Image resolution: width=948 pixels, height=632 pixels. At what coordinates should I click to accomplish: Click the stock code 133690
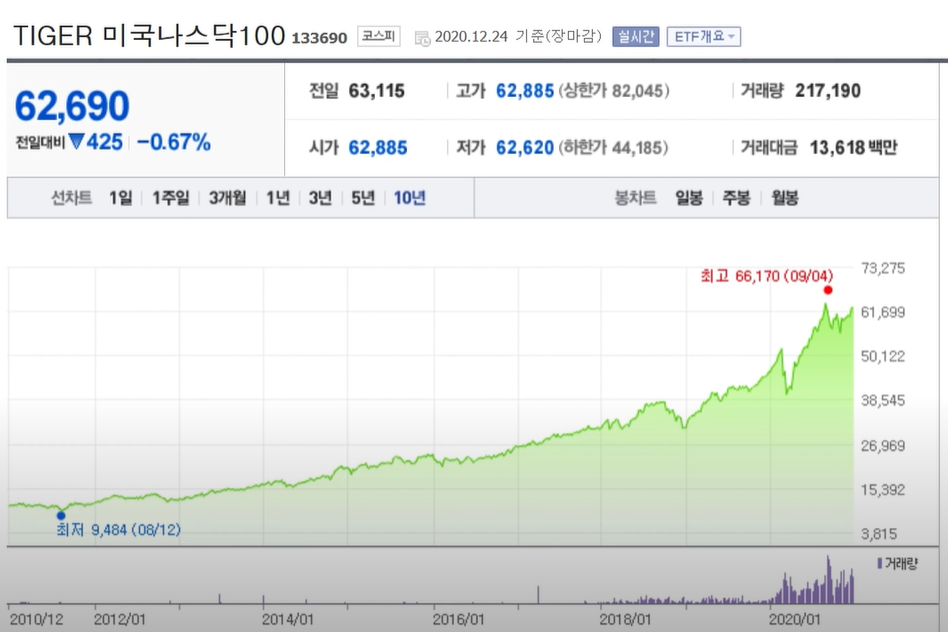(319, 38)
